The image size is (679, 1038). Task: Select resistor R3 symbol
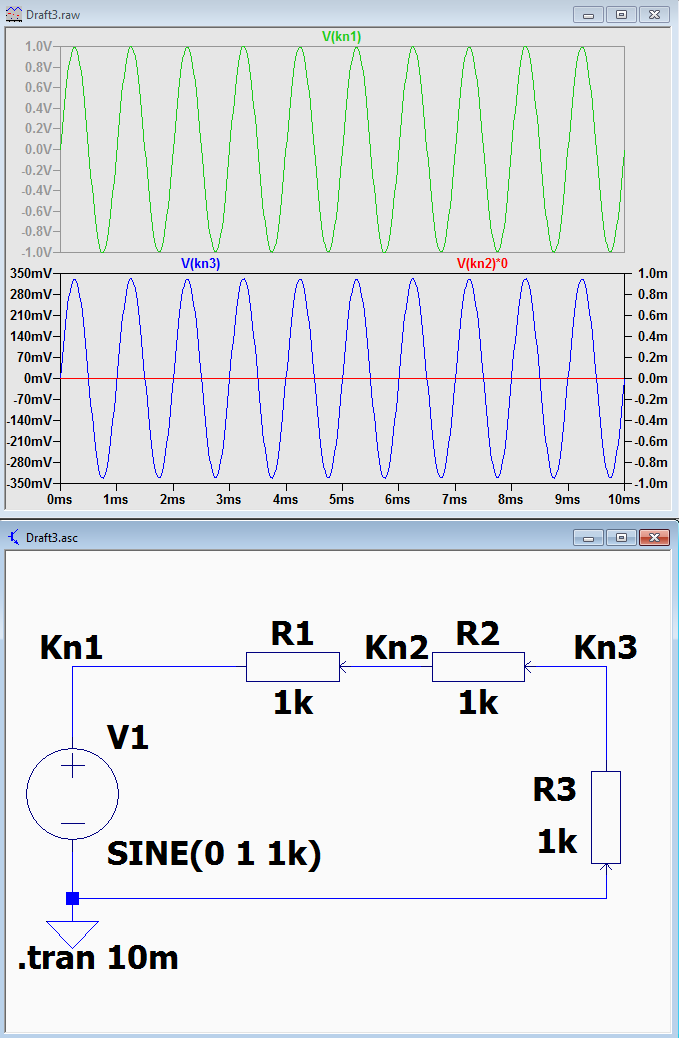tap(606, 818)
